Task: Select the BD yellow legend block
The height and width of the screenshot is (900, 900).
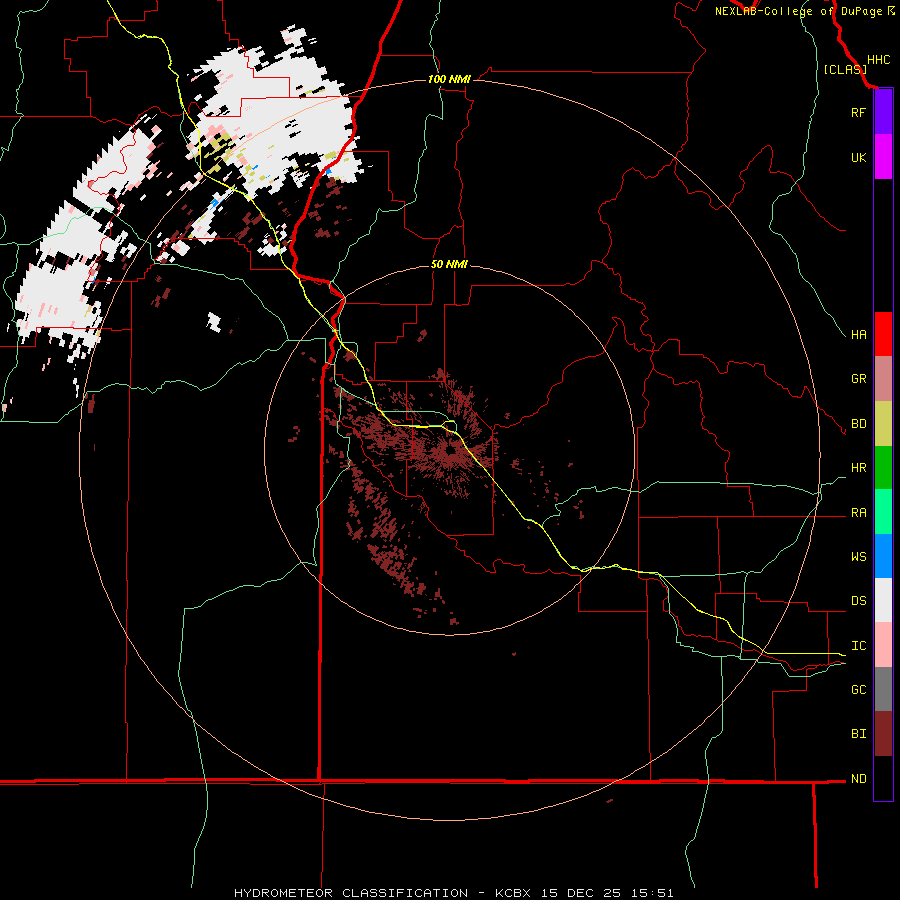Action: (x=883, y=424)
